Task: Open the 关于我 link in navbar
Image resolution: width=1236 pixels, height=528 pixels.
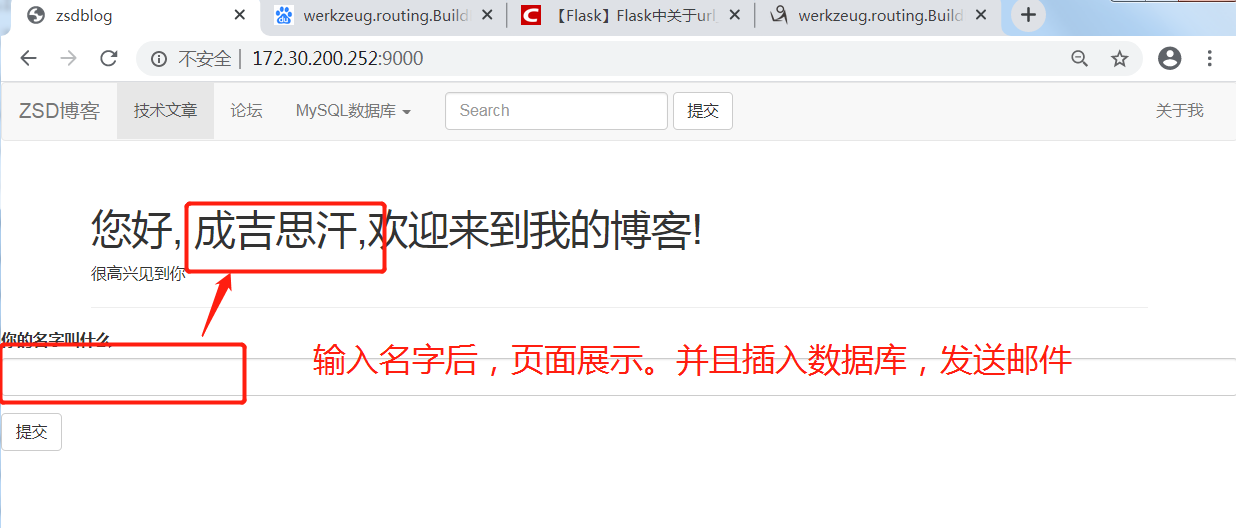Action: (1180, 111)
